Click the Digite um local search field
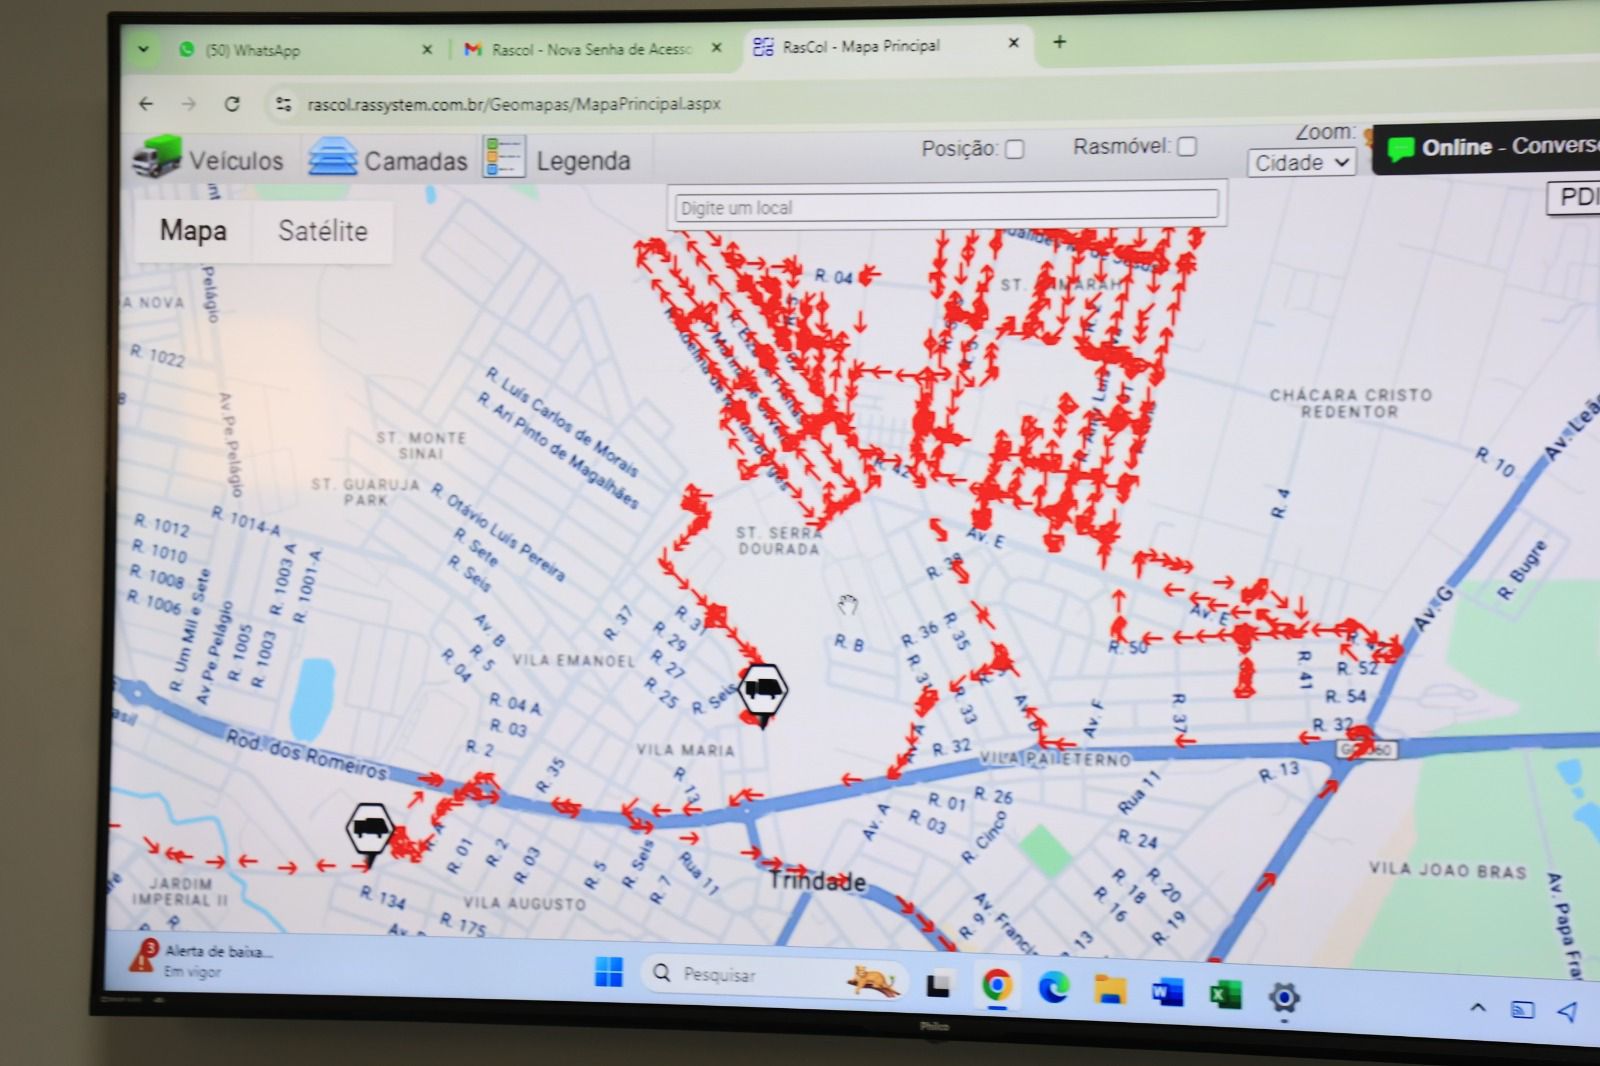Screen dimensions: 1600x1066 [945, 207]
